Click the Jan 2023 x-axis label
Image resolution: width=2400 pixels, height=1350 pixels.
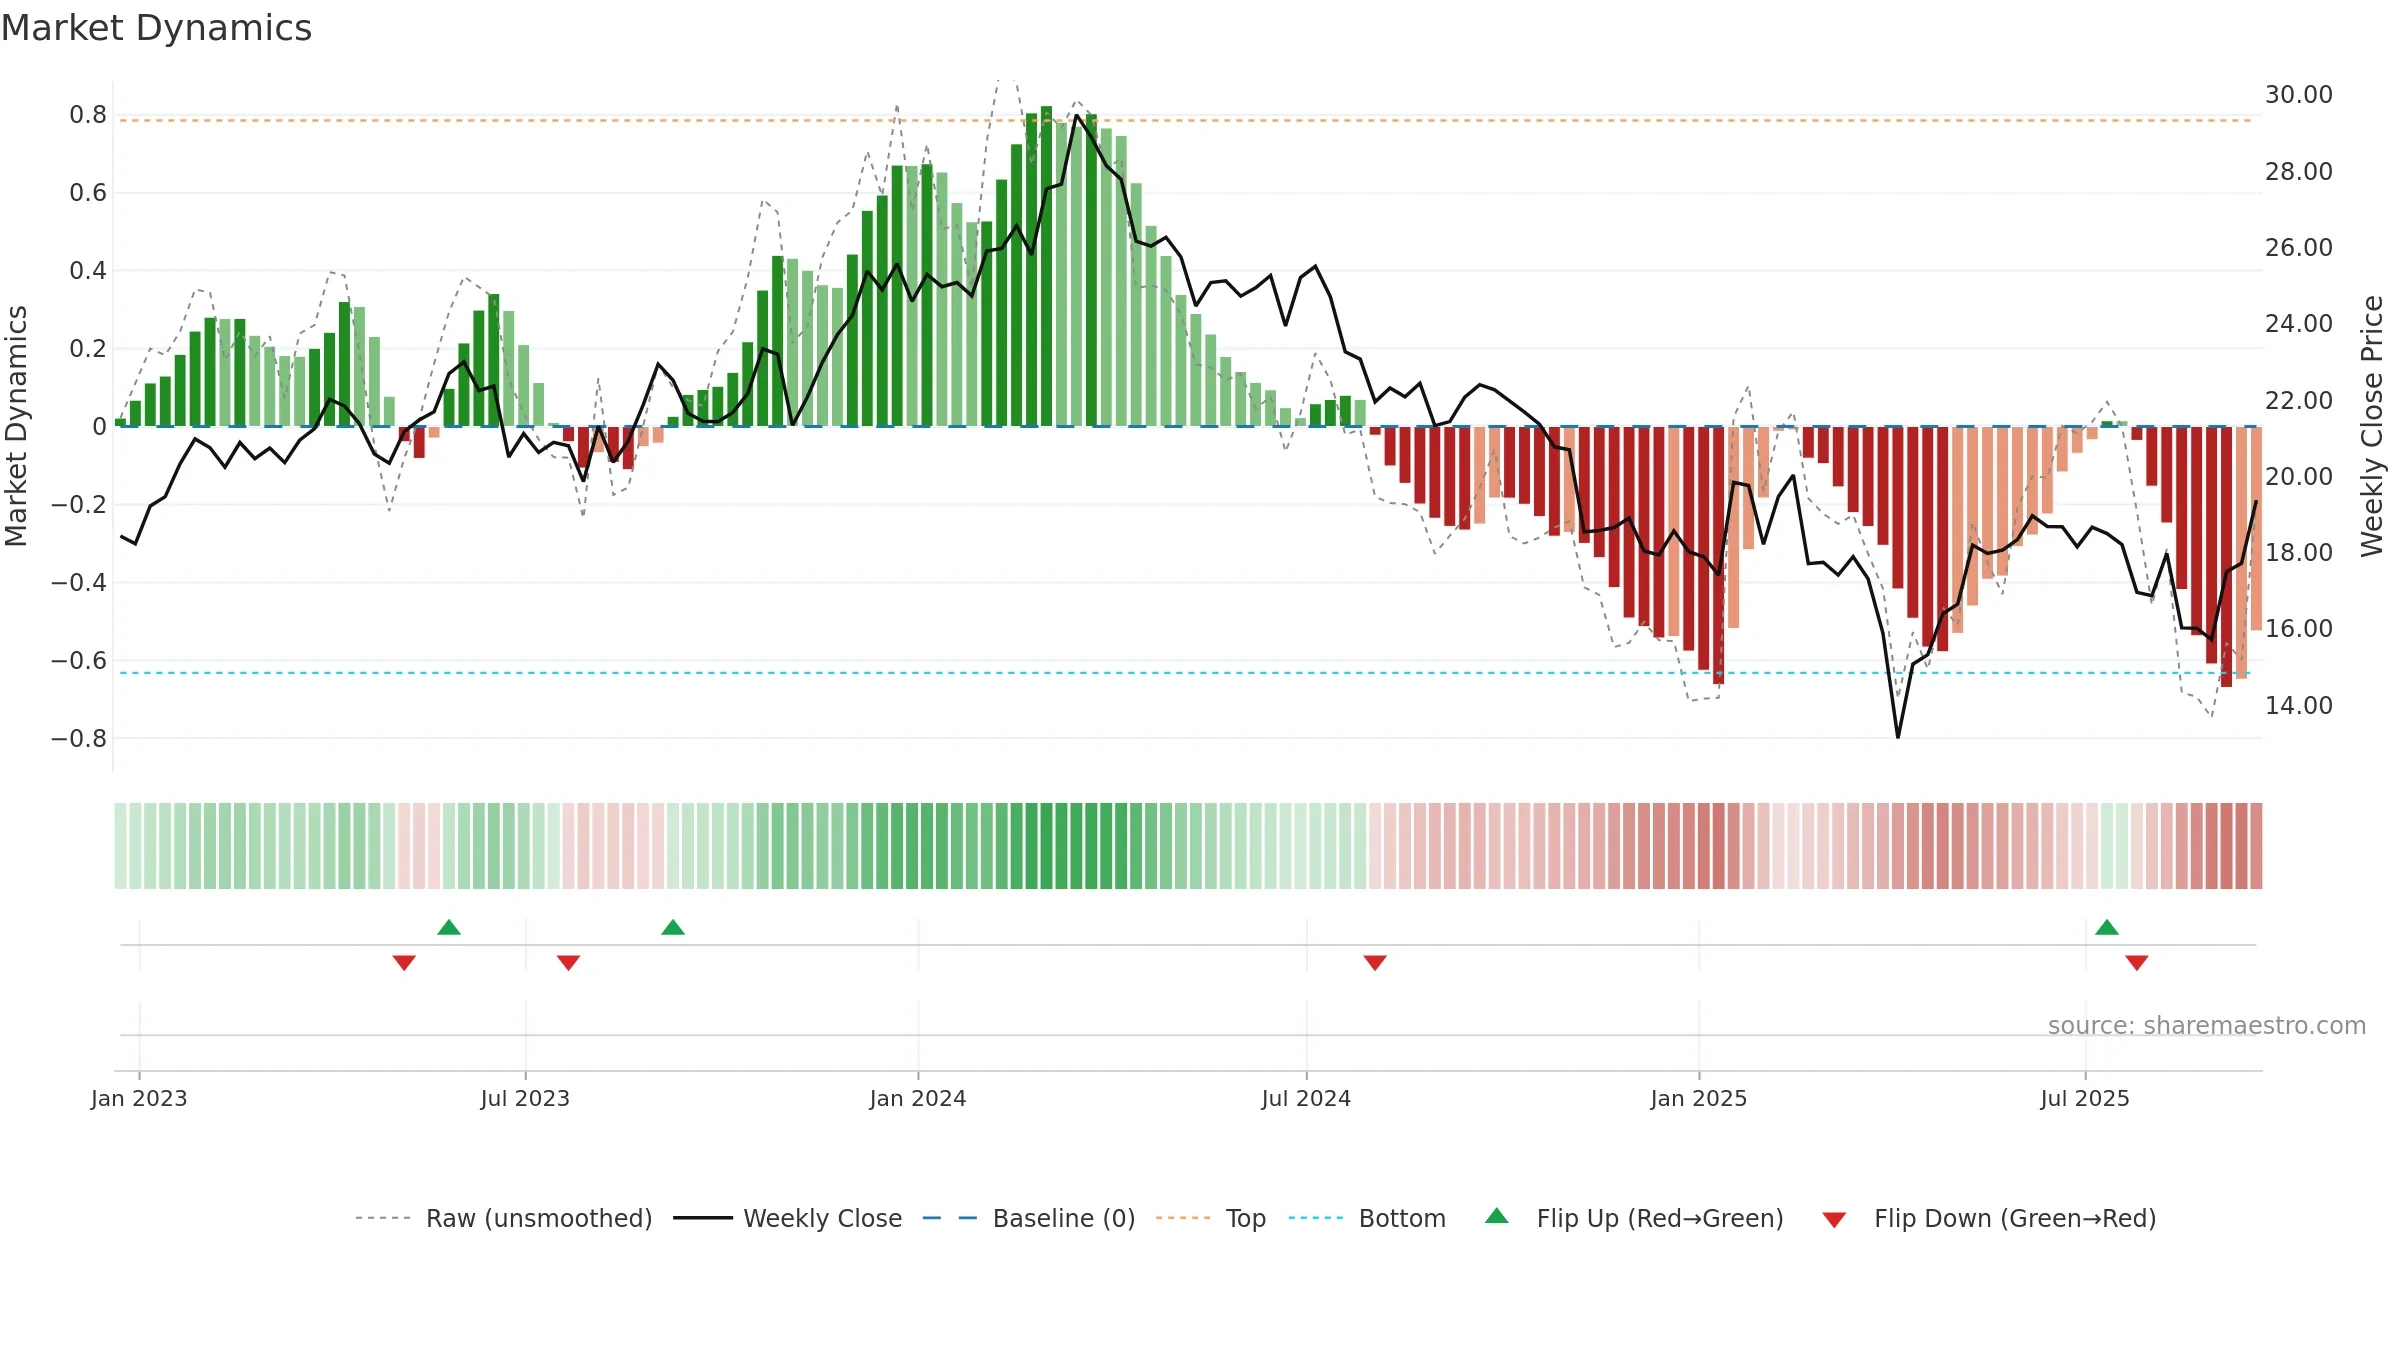point(139,1098)
